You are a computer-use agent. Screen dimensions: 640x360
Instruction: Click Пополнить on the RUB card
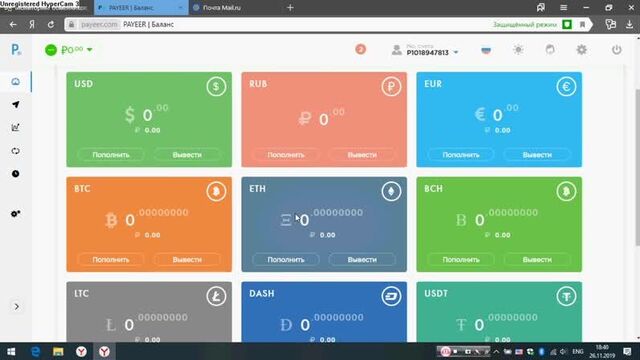(286, 155)
